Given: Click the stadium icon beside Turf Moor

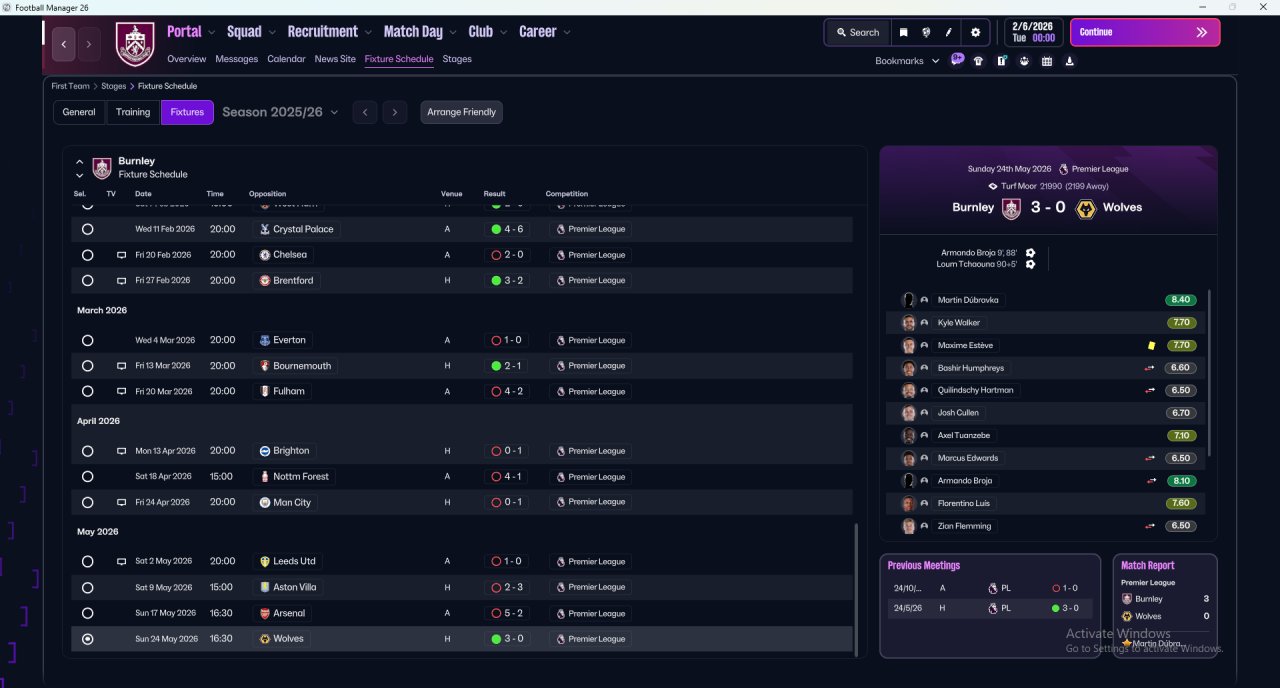Looking at the screenshot, I should (992, 186).
